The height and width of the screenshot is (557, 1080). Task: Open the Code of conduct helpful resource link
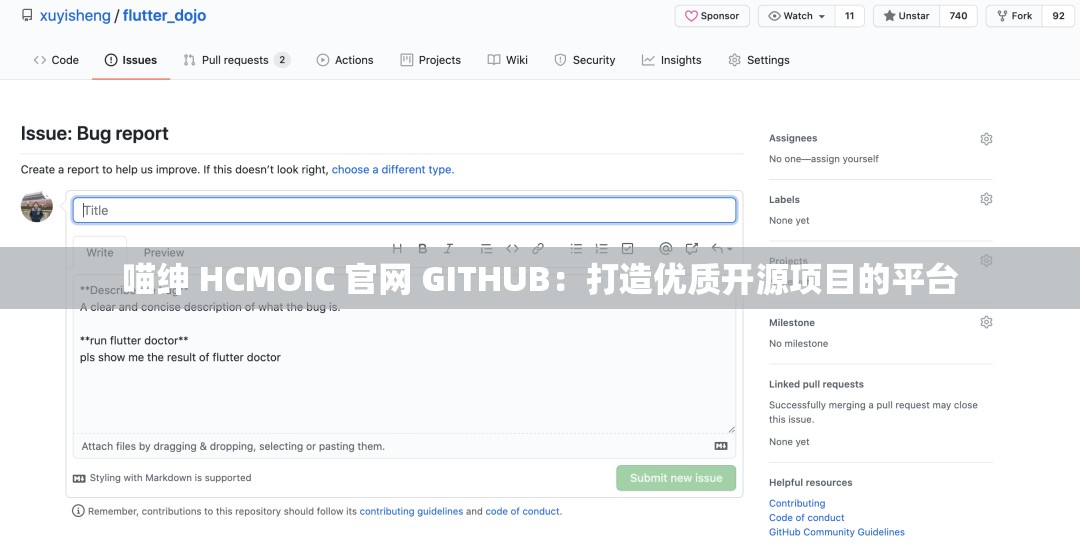click(x=807, y=518)
